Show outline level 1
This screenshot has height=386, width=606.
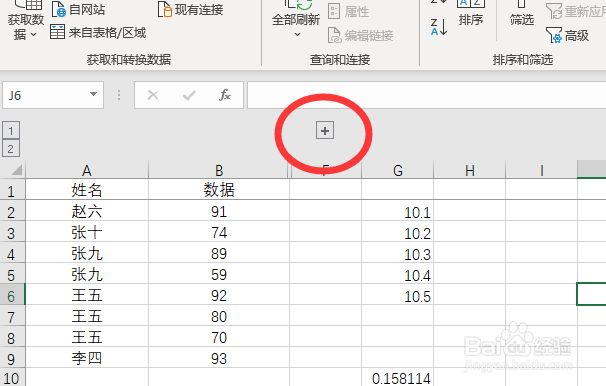coord(11,131)
